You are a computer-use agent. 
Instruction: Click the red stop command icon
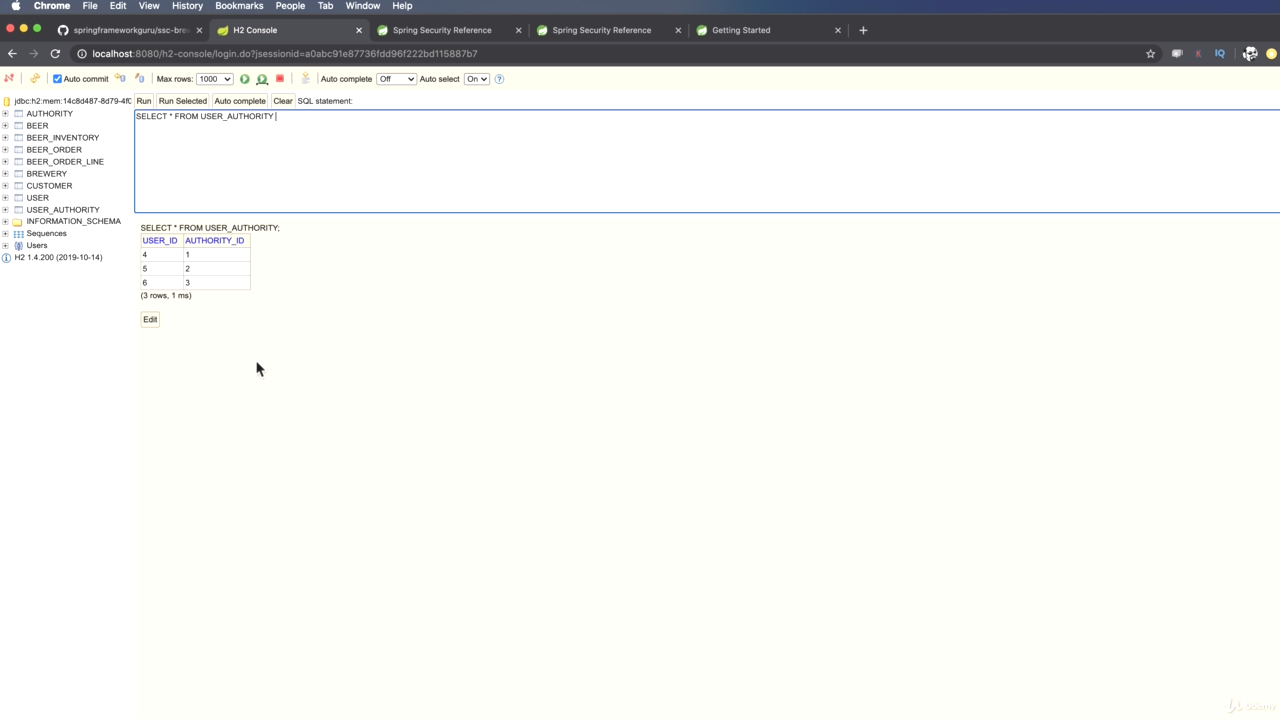tap(280, 79)
